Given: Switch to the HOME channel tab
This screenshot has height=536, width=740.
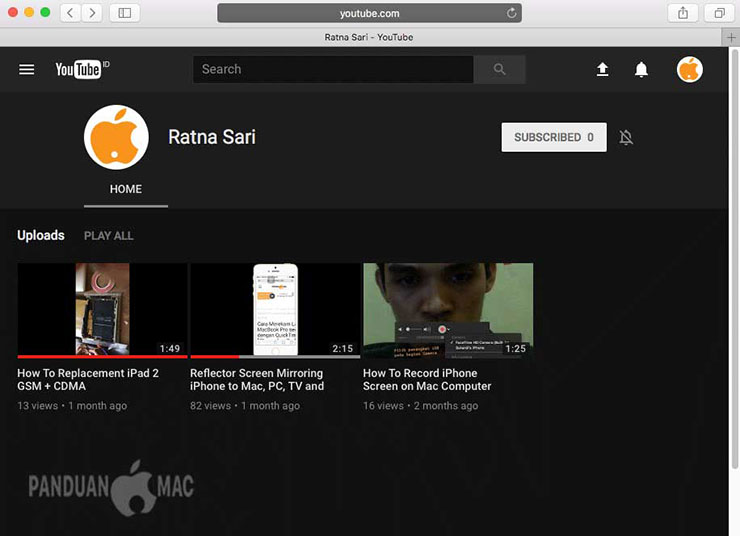Looking at the screenshot, I should click(x=126, y=189).
